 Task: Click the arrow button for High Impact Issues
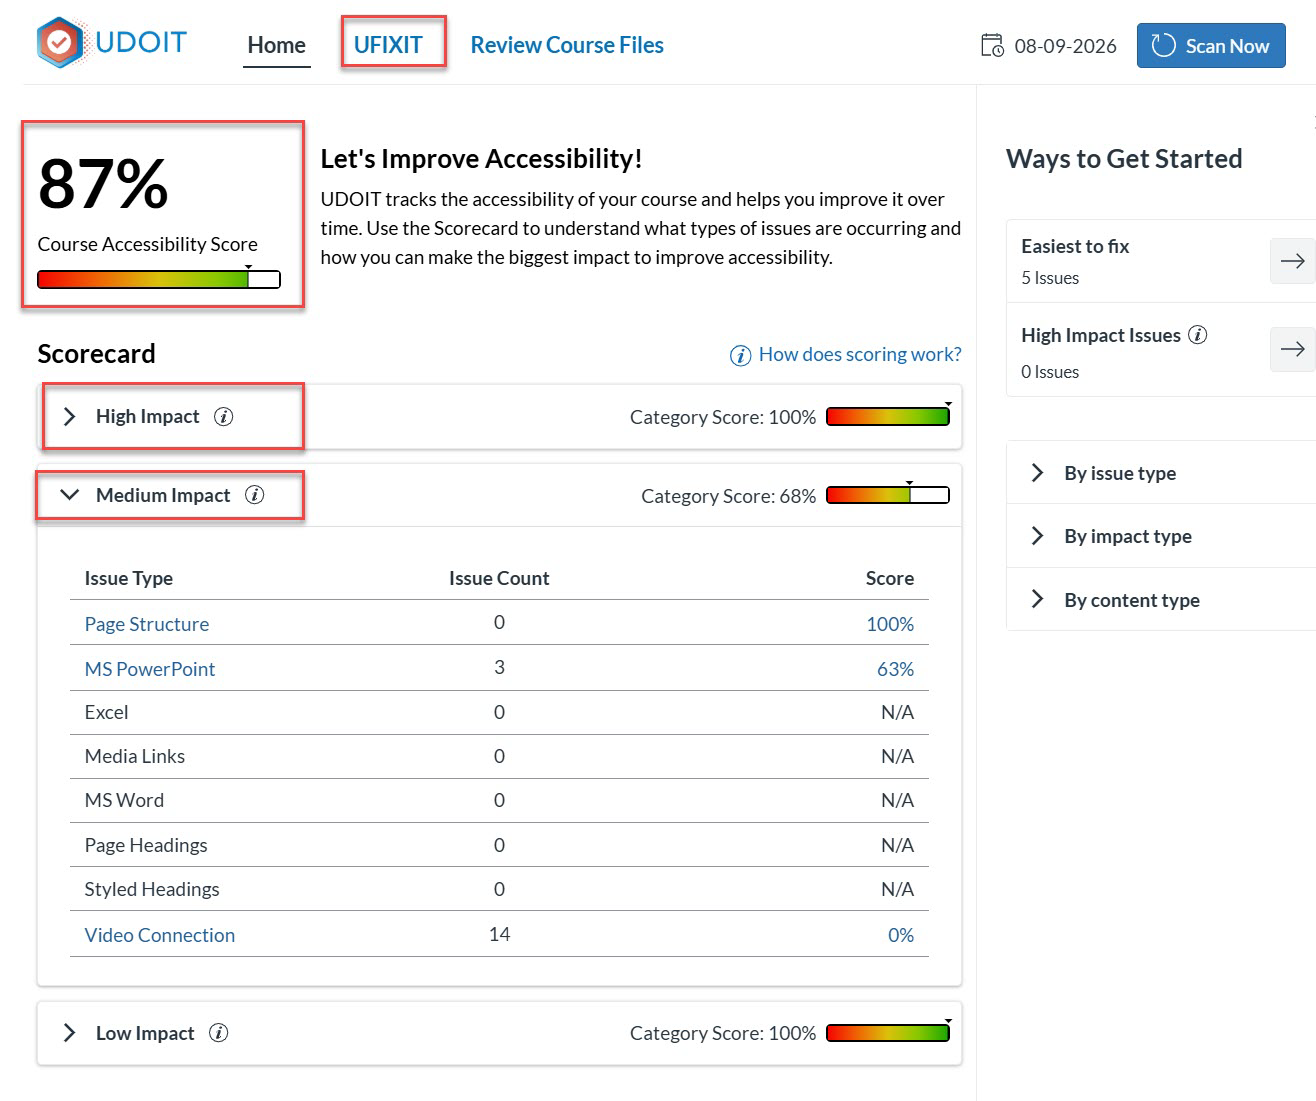(1292, 349)
